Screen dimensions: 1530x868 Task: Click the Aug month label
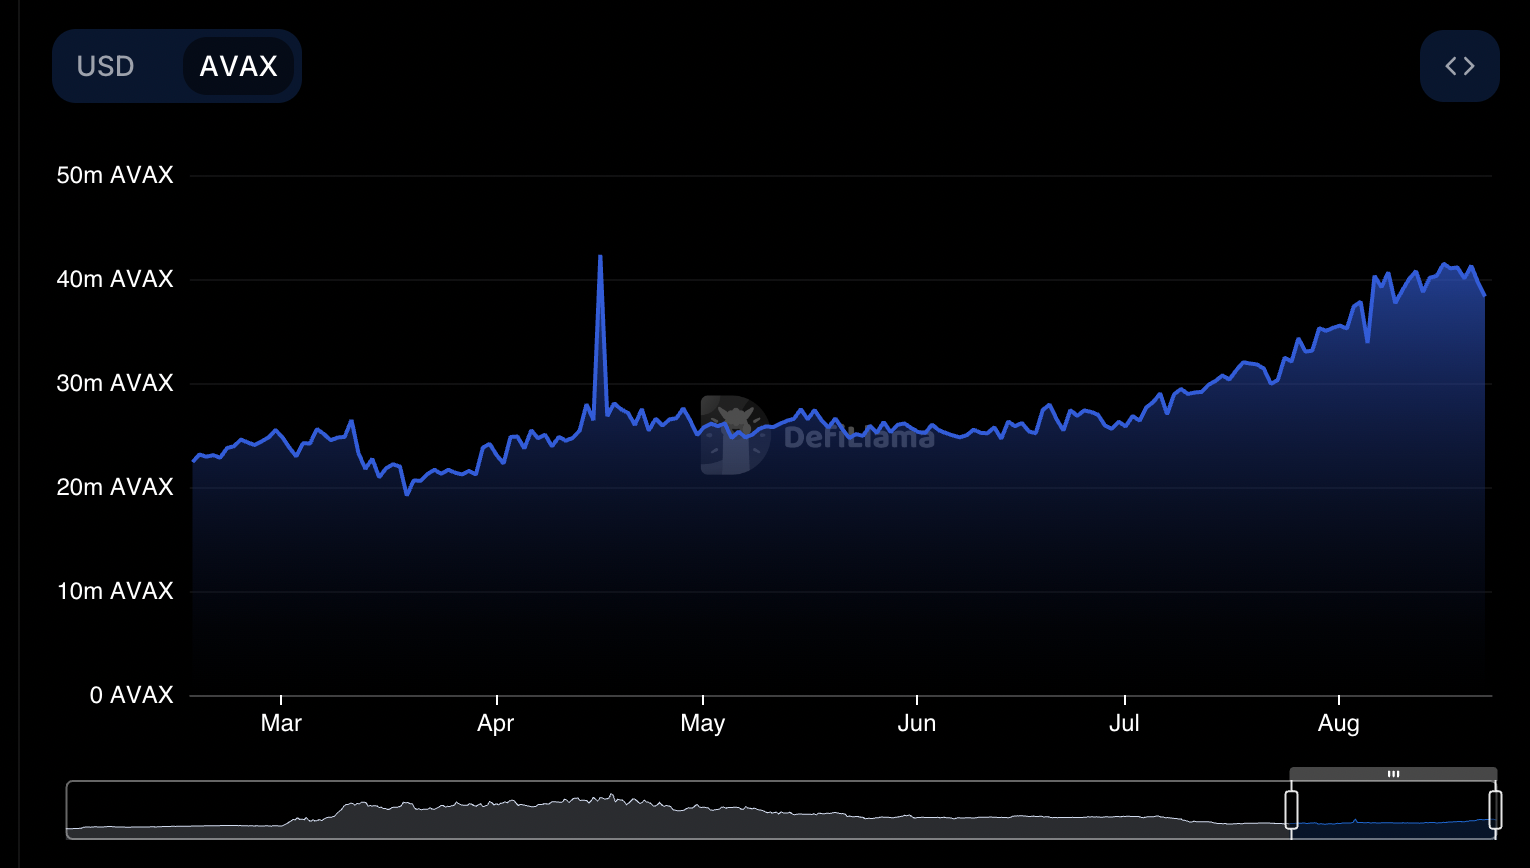(1339, 723)
